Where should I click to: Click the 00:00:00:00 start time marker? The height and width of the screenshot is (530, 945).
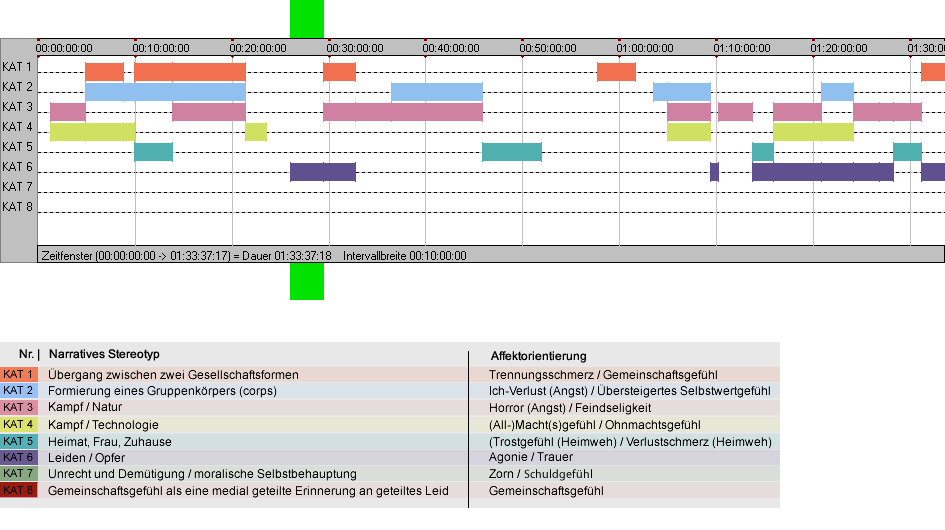[64, 48]
